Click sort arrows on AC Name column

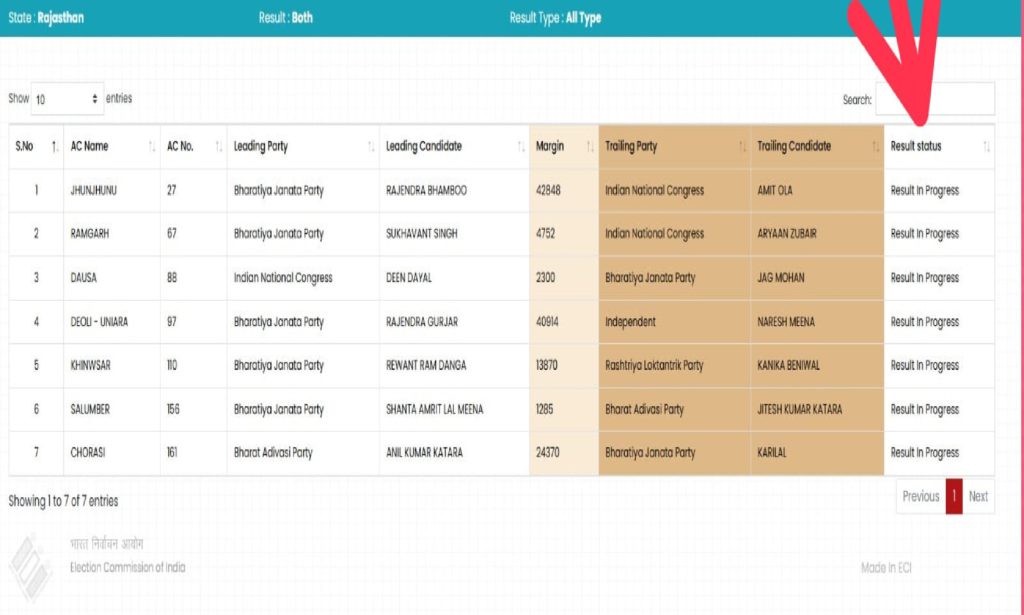tap(152, 147)
